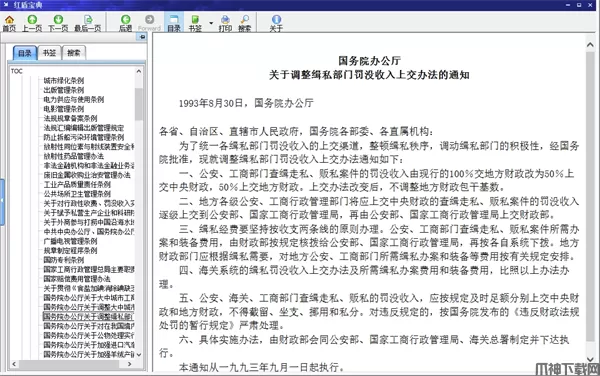Click the document title 国务院办公厅
Image resolution: width=600 pixels, height=376 pixels.
click(x=369, y=61)
